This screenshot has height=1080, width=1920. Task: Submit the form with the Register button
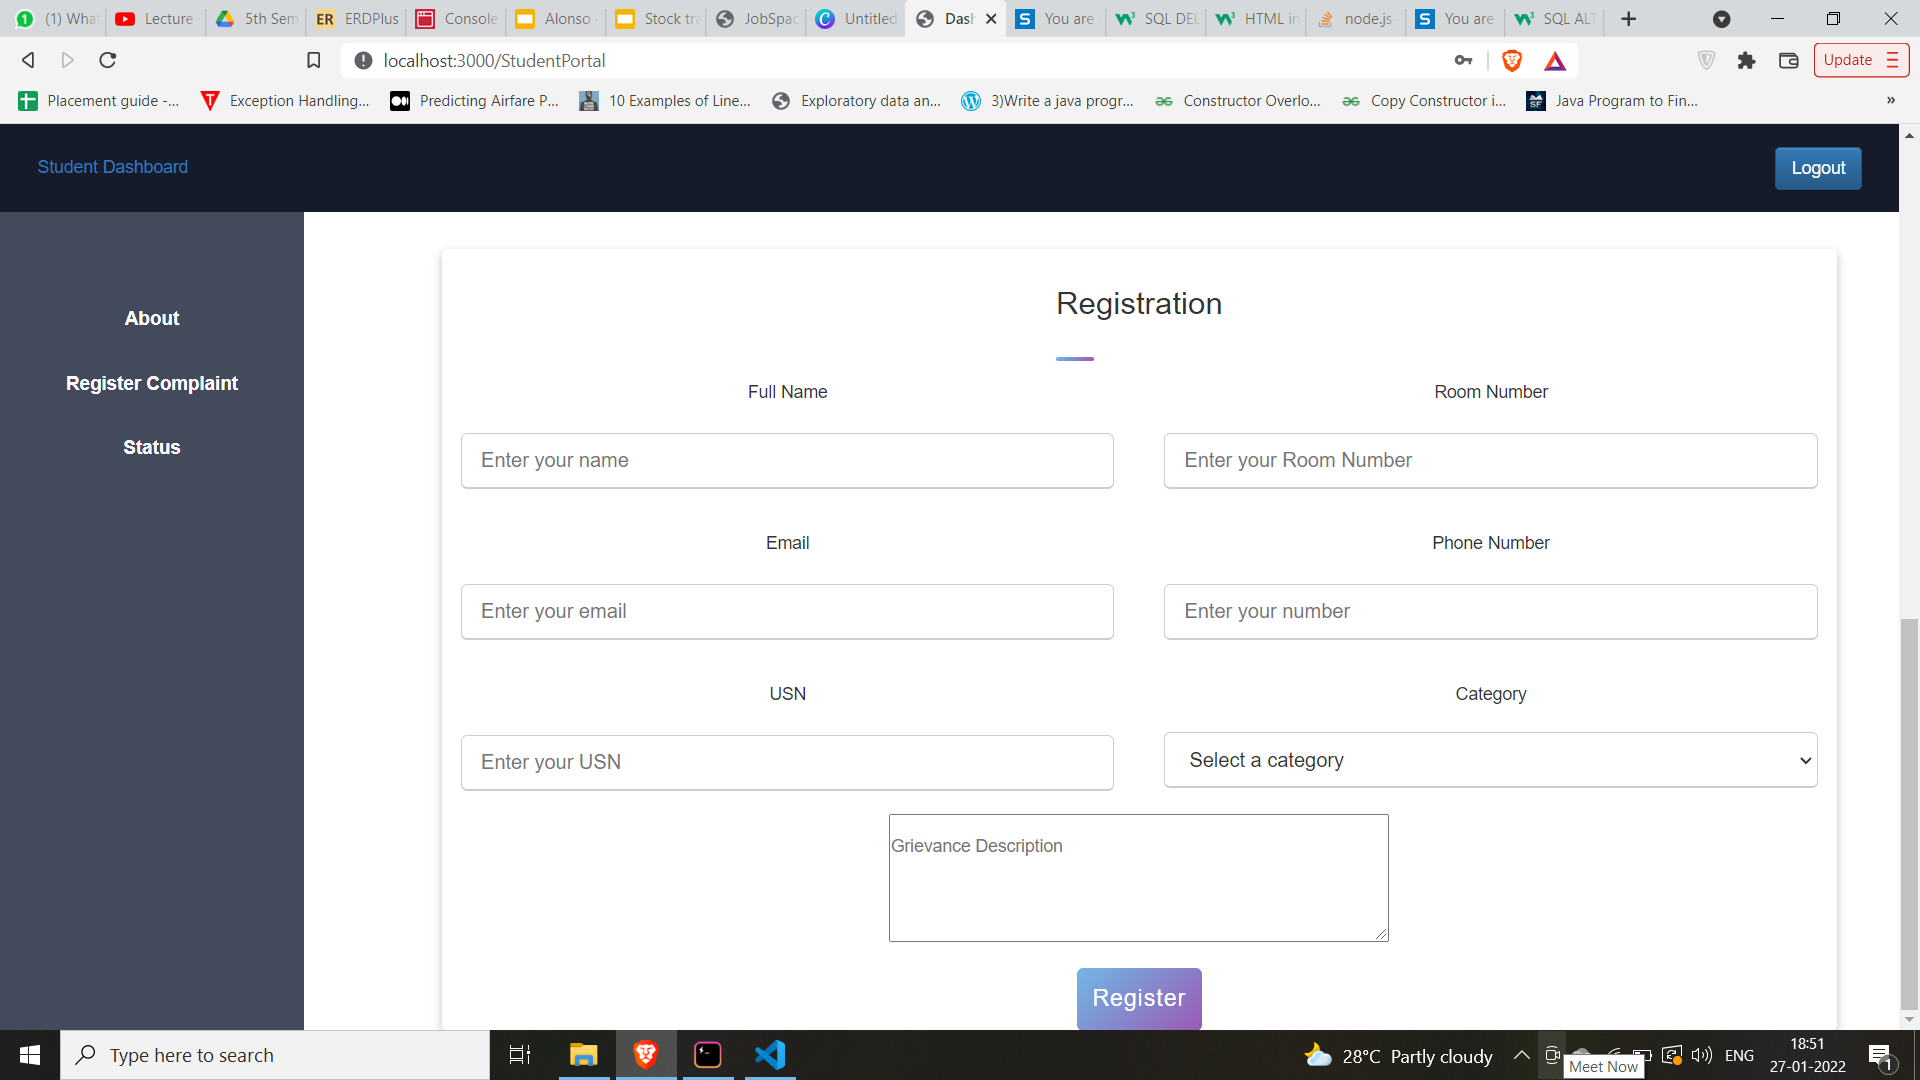1138,997
